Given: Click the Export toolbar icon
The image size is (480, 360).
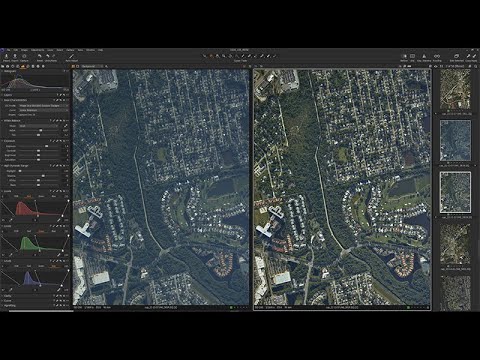Looking at the screenshot, I should (15, 56).
